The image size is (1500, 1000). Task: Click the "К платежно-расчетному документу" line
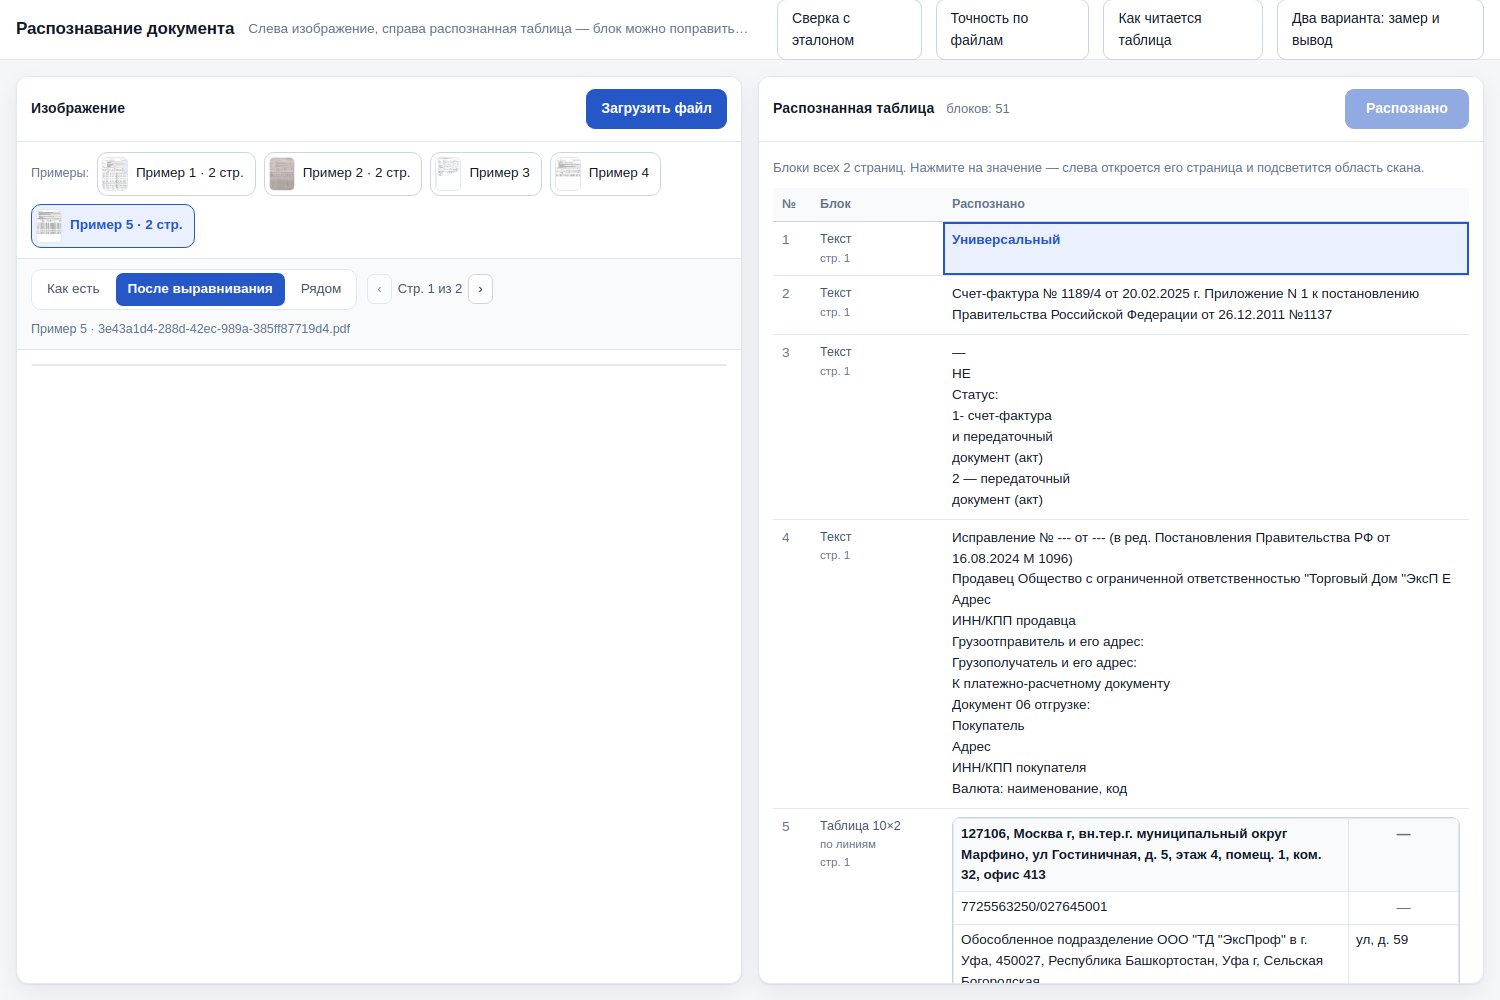click(x=1061, y=684)
